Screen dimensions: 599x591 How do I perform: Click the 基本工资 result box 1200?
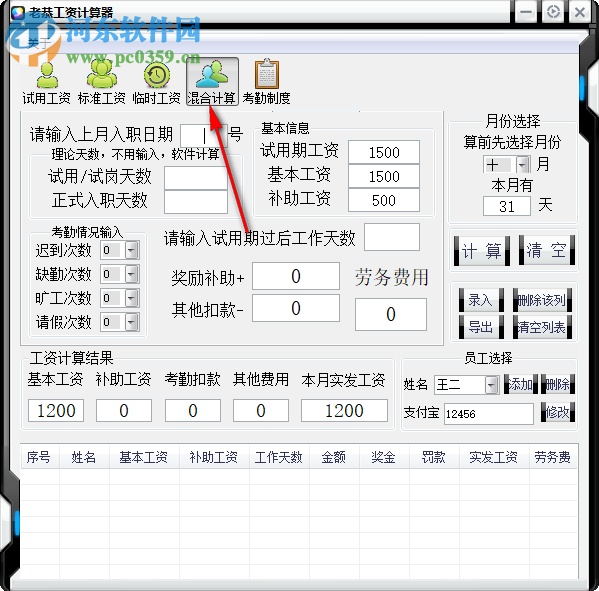(56, 411)
